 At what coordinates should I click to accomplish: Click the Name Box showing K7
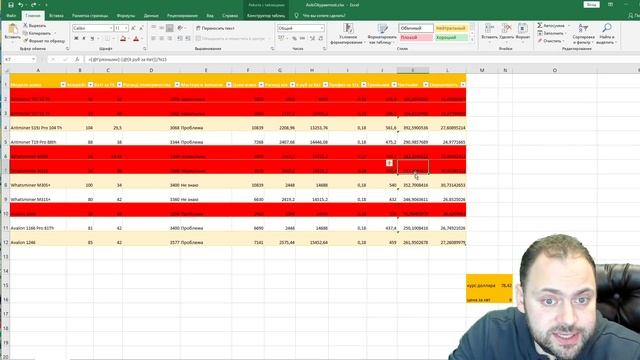[x=19, y=60]
